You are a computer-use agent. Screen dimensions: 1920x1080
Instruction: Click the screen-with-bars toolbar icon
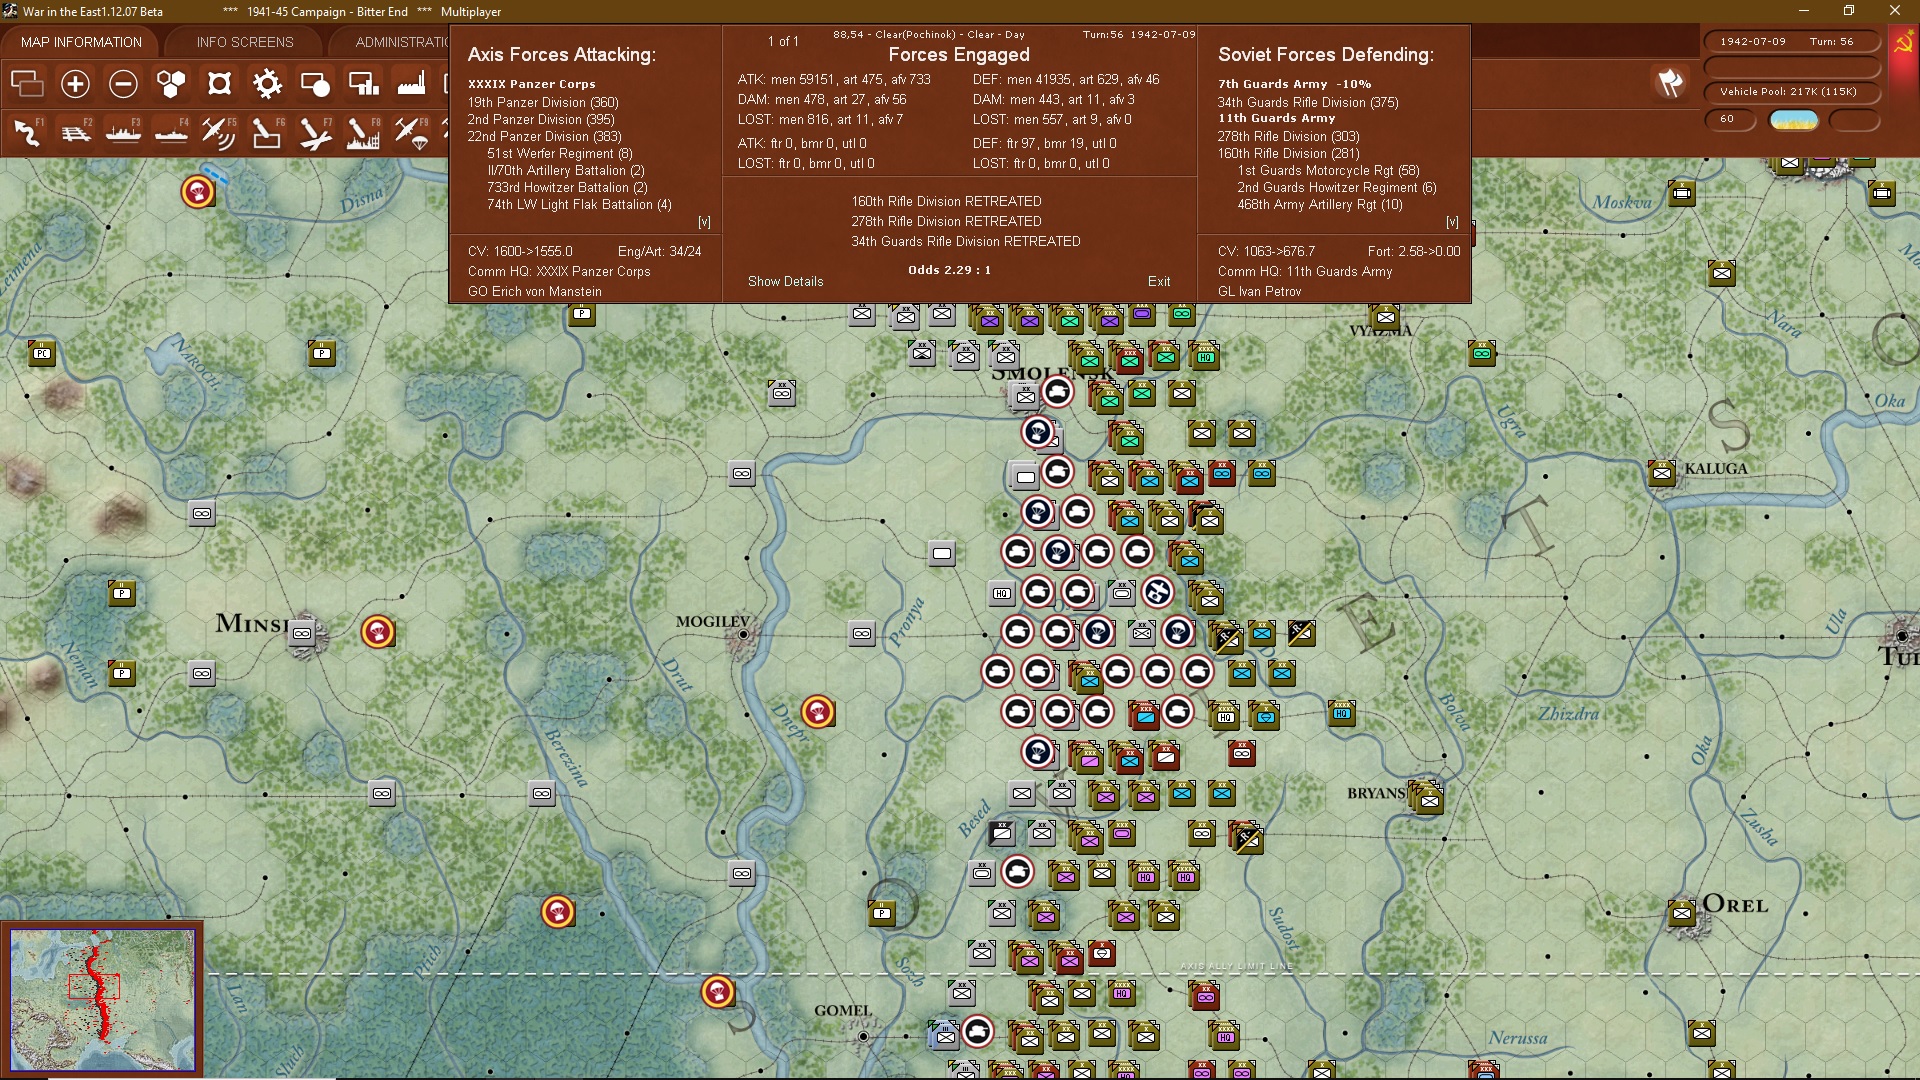coord(363,84)
